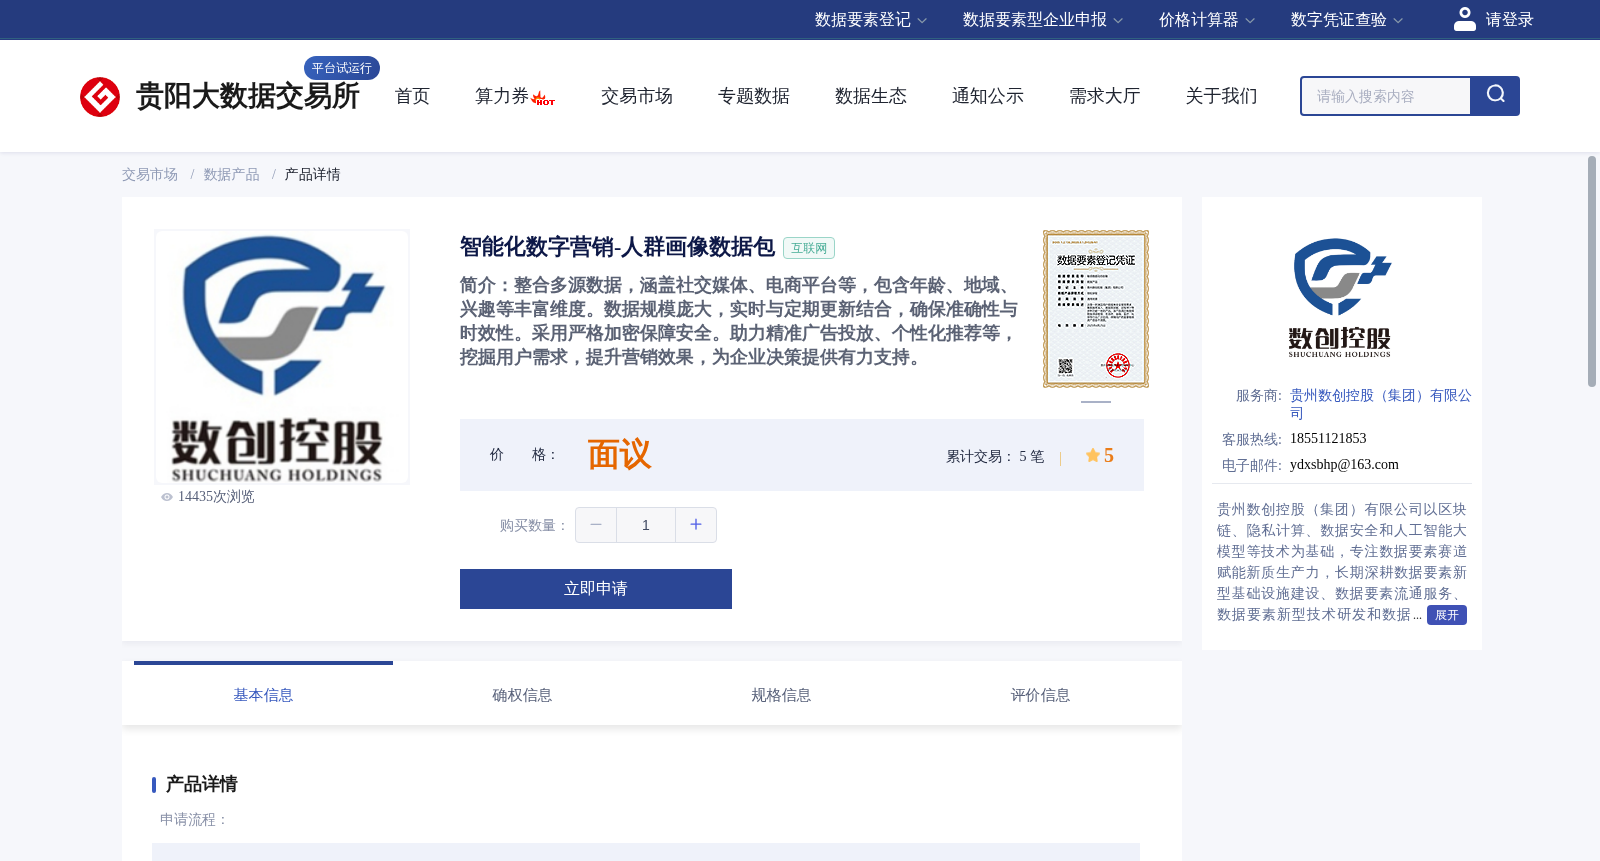Expand the 价格计算器 dropdown
Viewport: 1600px width, 861px height.
pyautogui.click(x=1207, y=20)
